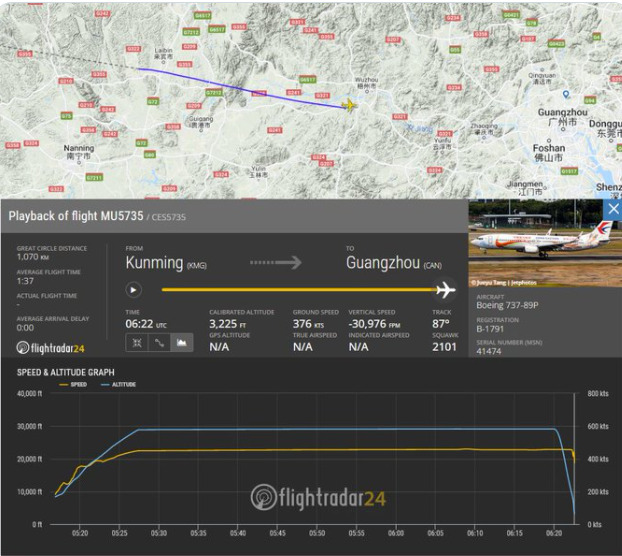Image resolution: width=622 pixels, height=556 pixels.
Task: Click the Guangzhou destination label in panel
Action: [x=383, y=263]
